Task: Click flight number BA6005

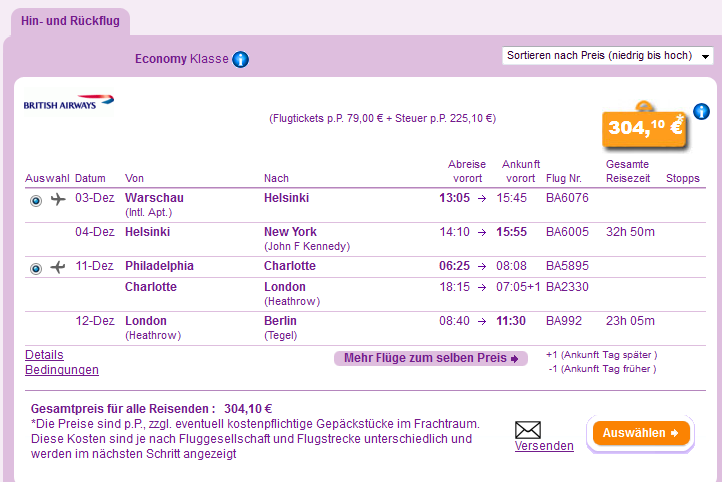Action: click(567, 232)
